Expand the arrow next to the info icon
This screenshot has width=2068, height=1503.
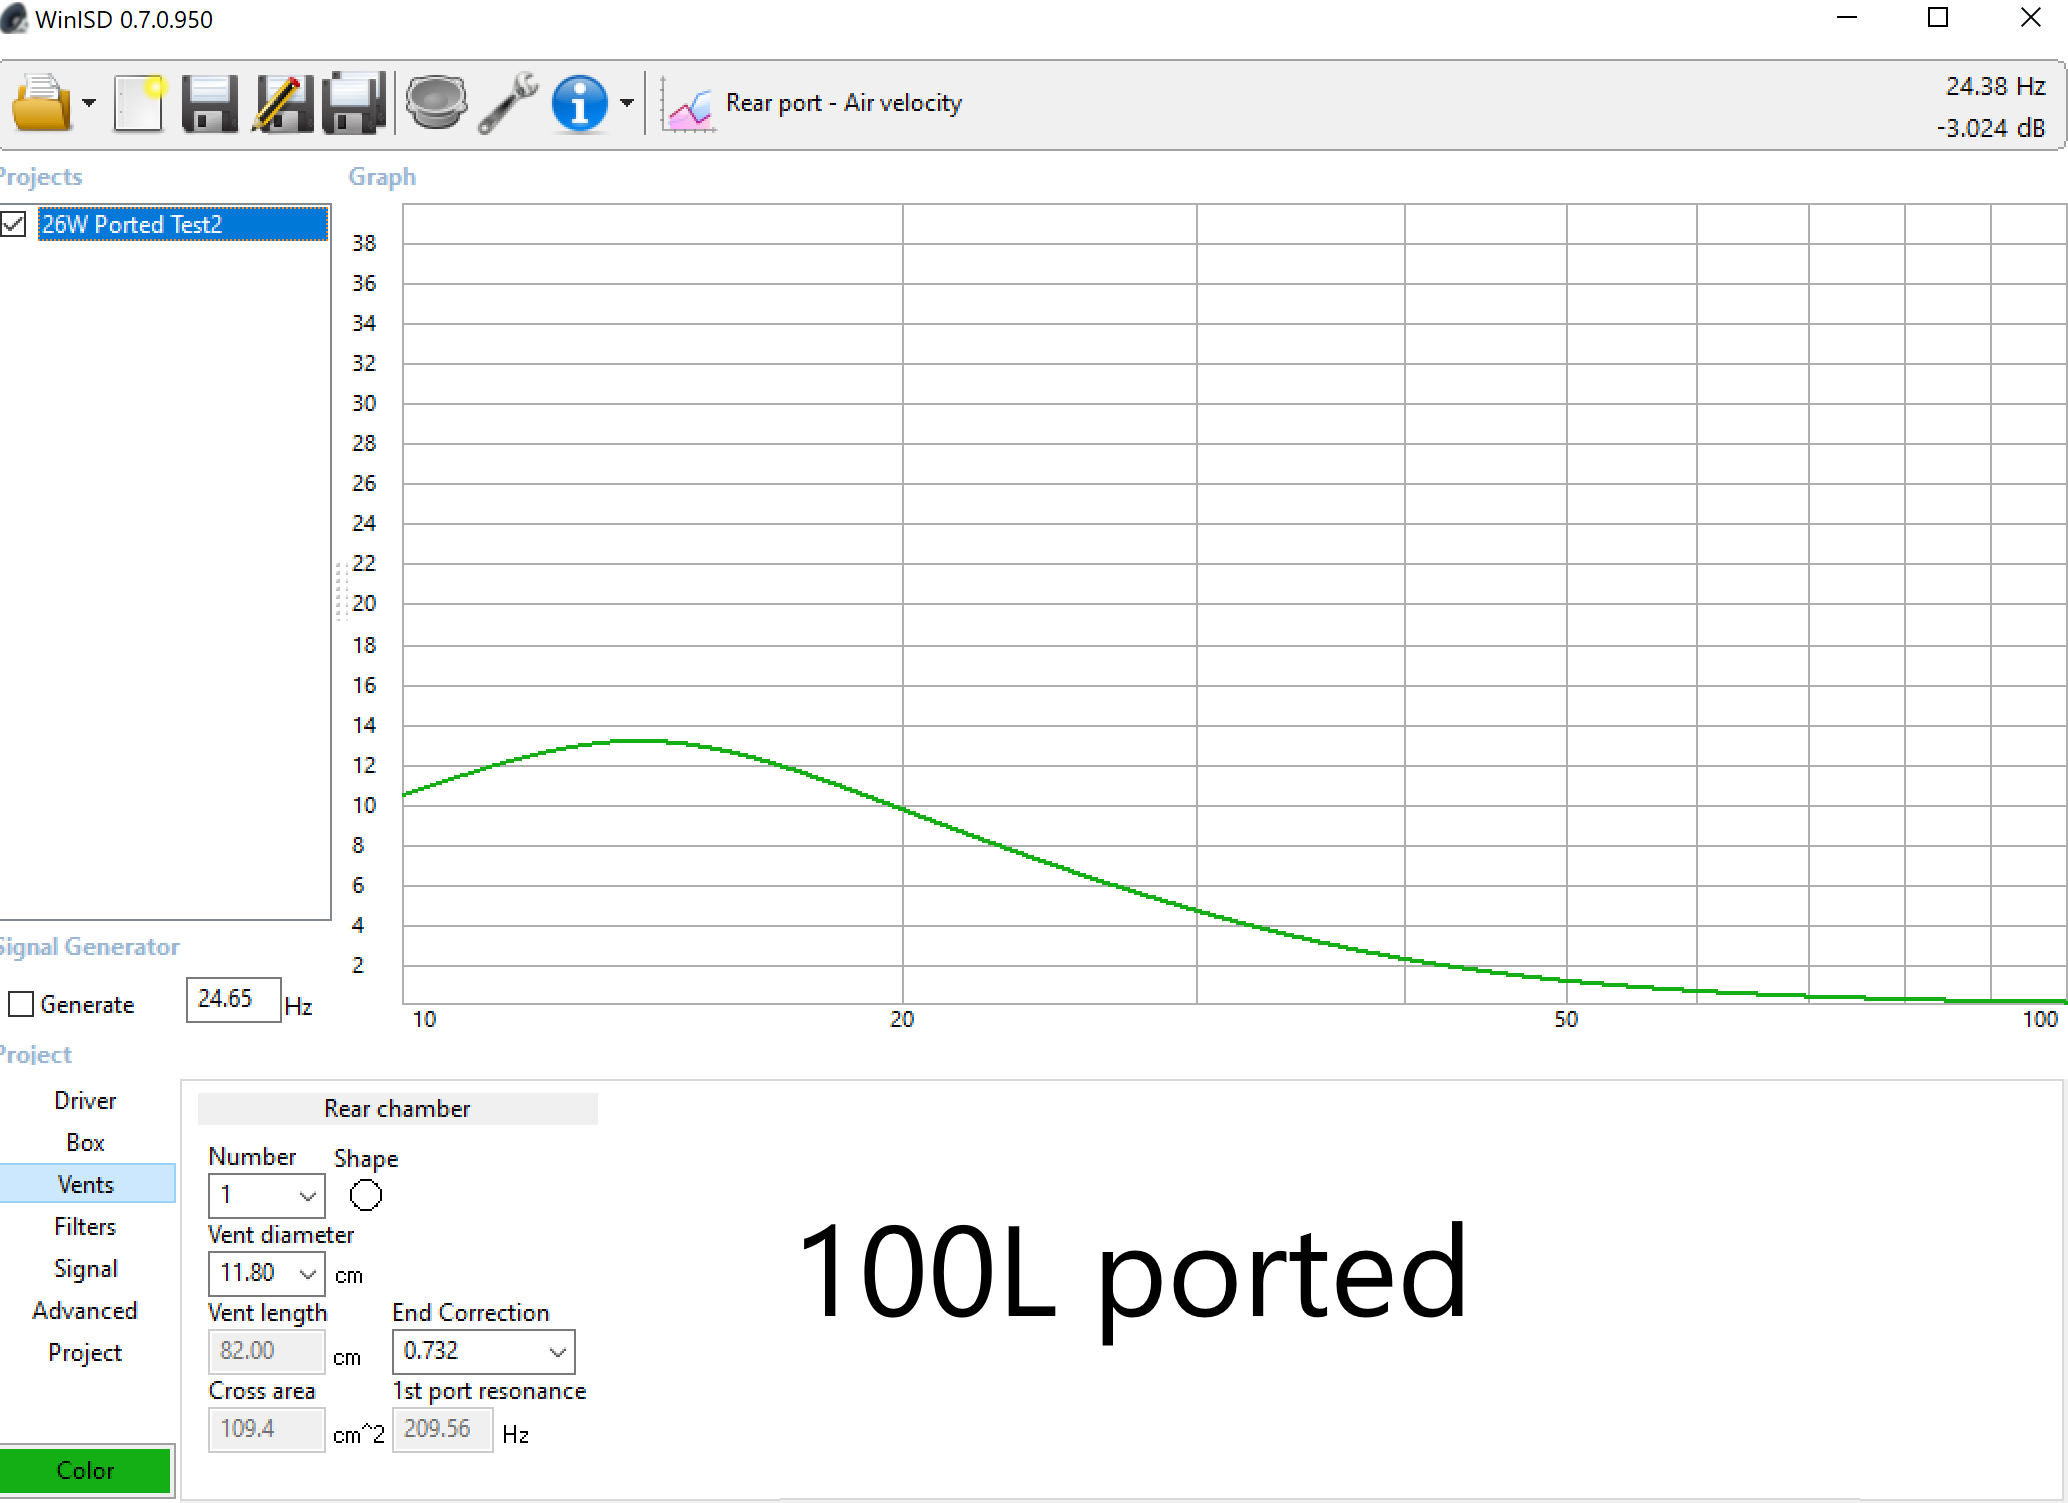(x=627, y=103)
